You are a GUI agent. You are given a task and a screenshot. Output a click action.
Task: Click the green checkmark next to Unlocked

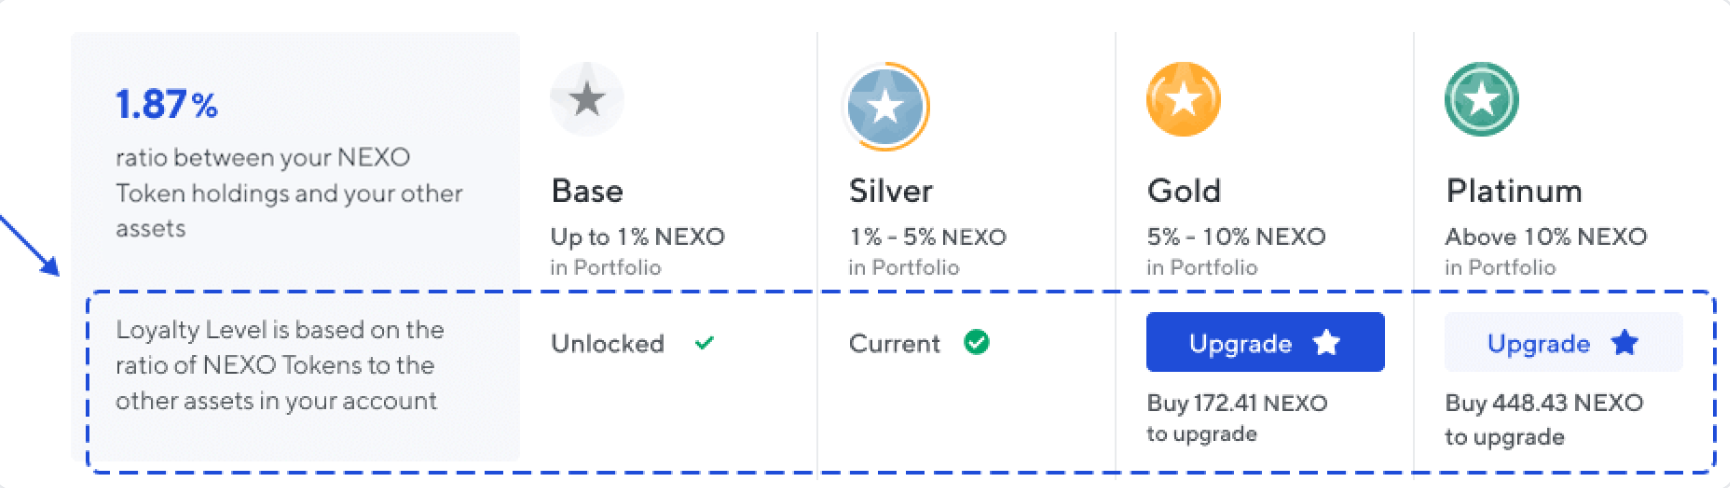(x=704, y=343)
